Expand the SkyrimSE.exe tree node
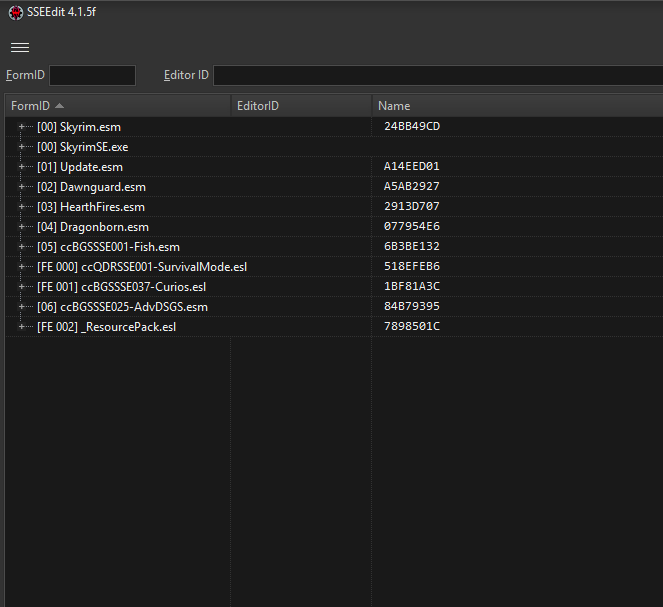Image resolution: width=663 pixels, height=607 pixels. click(x=21, y=147)
